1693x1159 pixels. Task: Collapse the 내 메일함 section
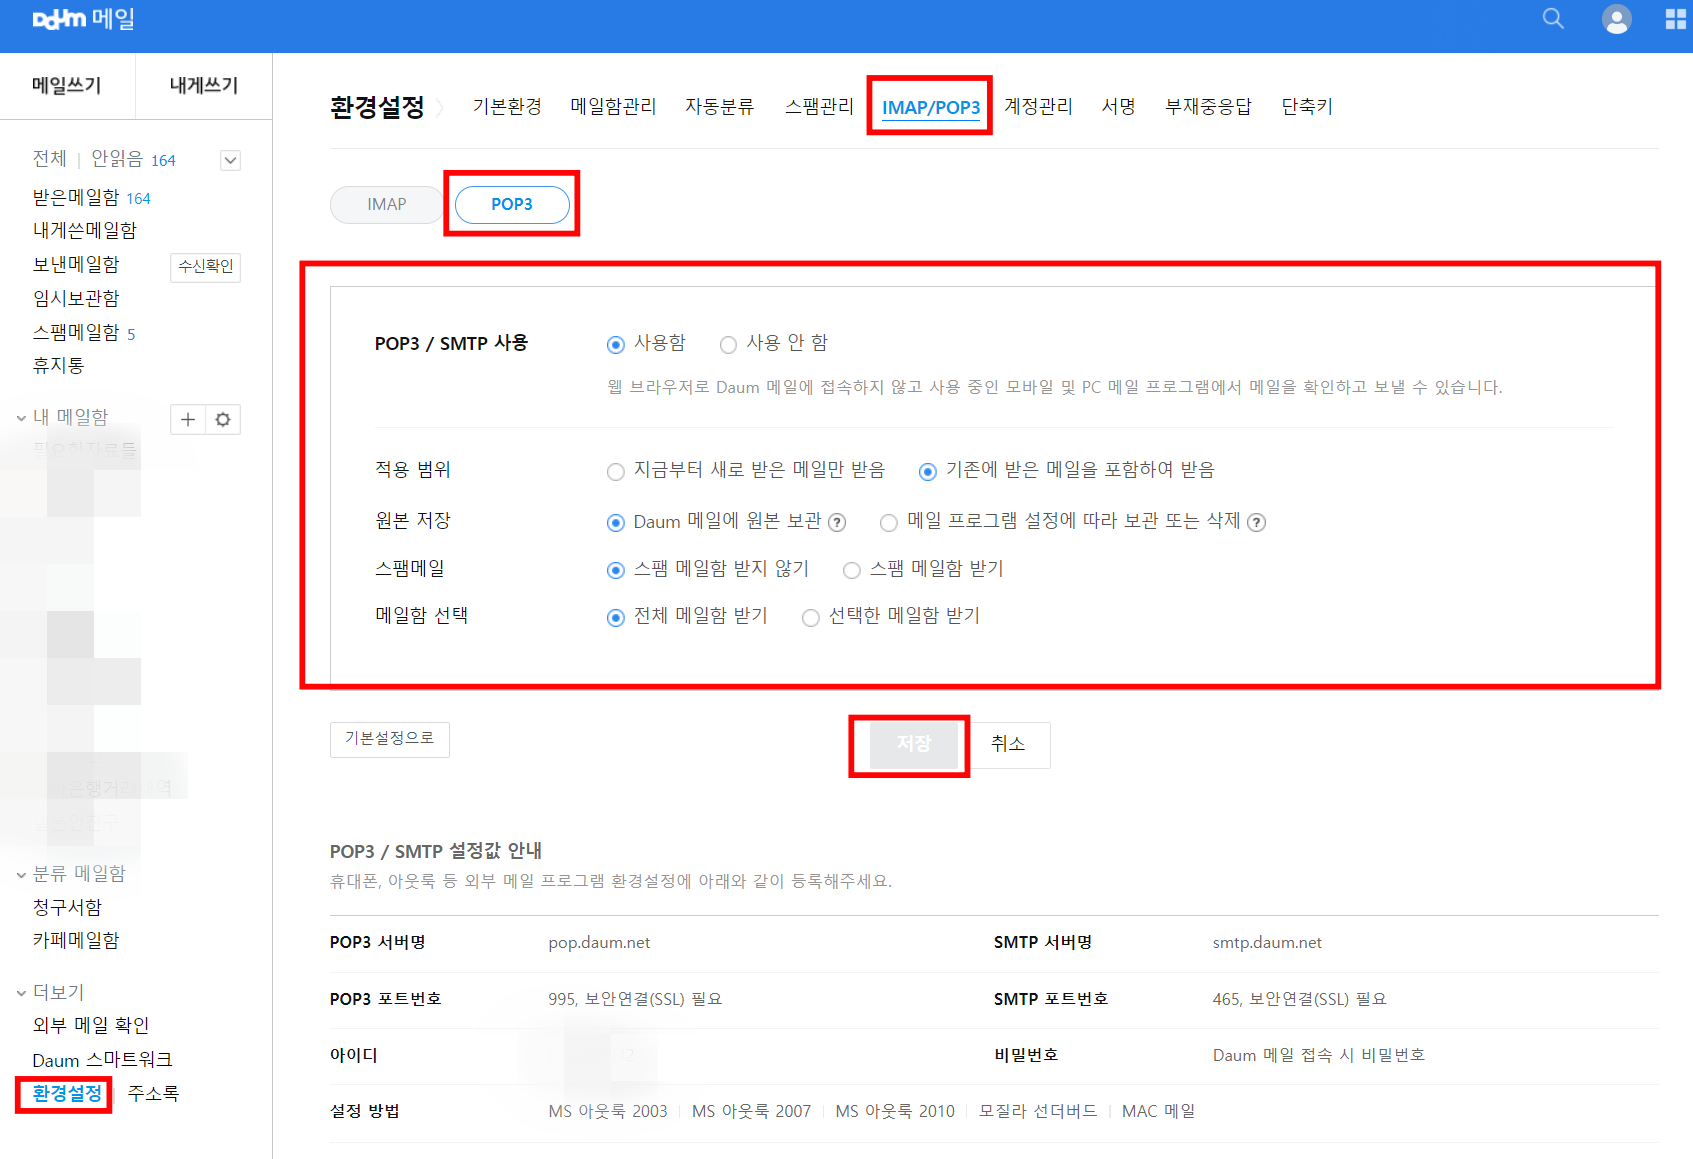coord(19,416)
